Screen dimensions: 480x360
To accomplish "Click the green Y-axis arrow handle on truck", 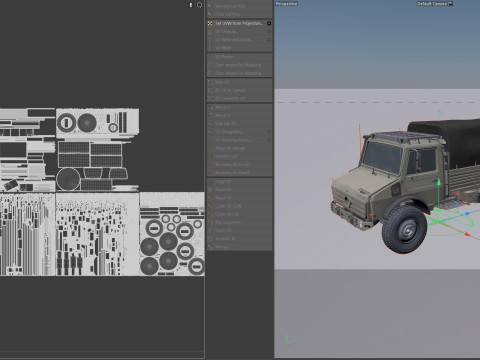I will tap(439, 182).
